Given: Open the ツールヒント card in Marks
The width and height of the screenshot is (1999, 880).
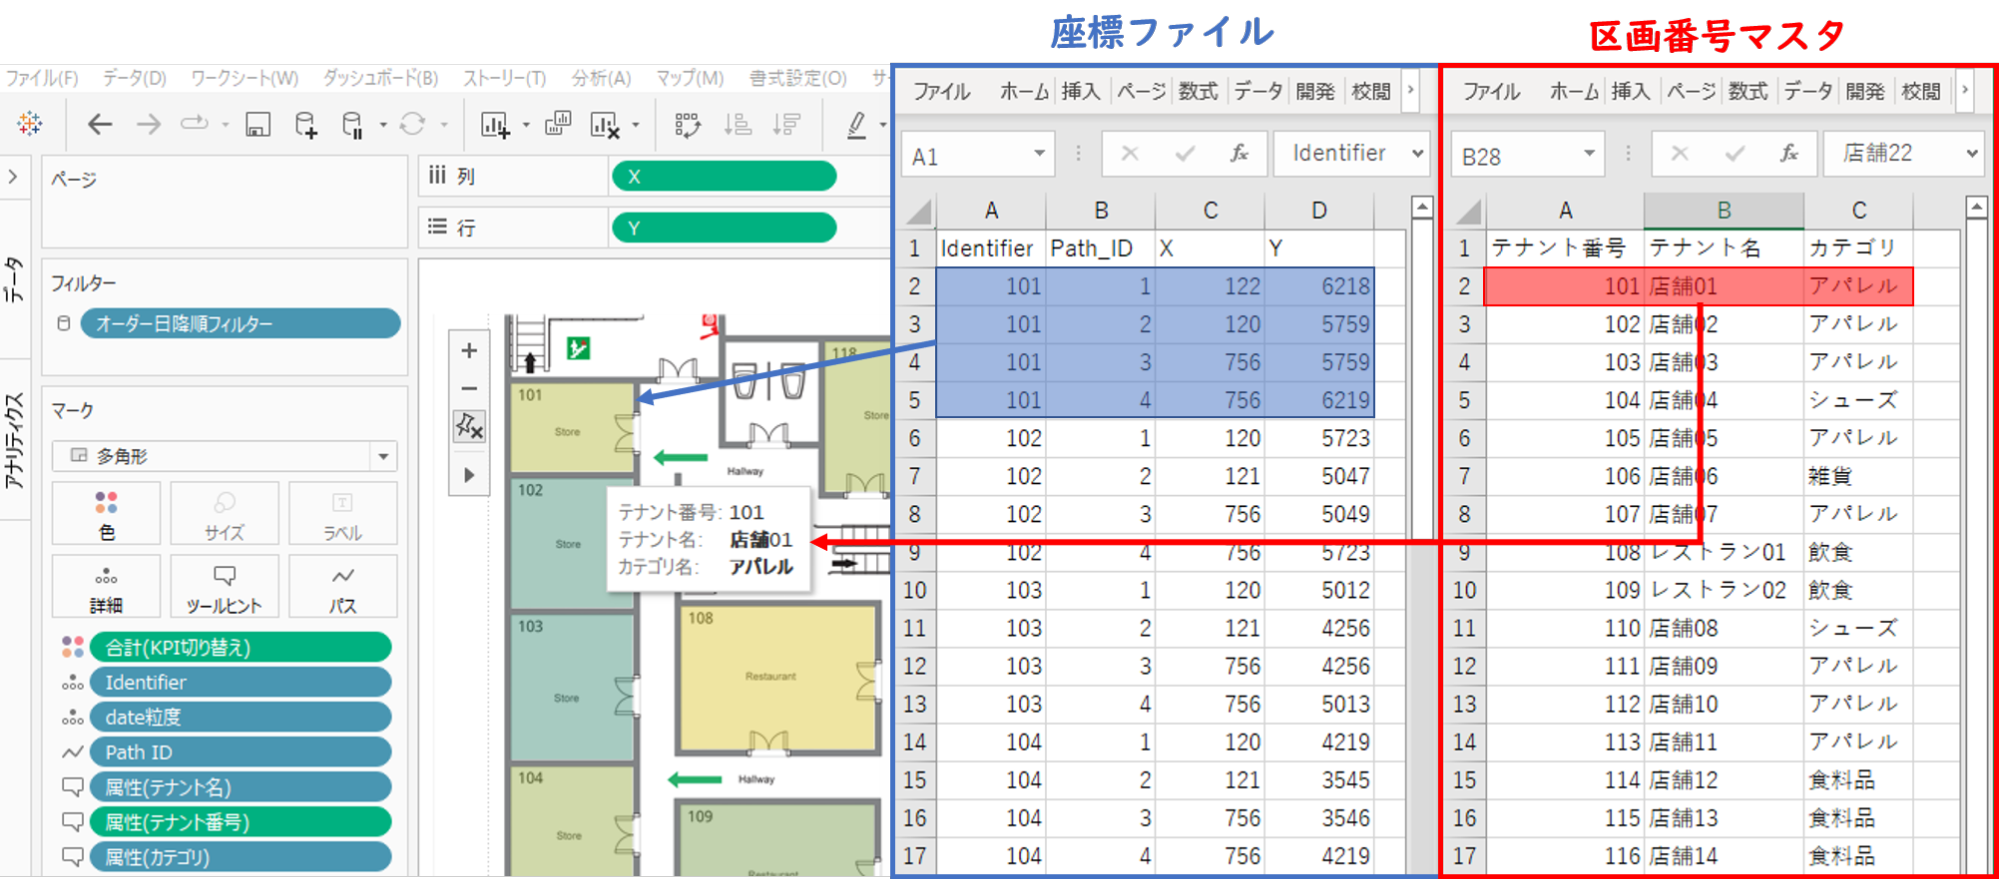Looking at the screenshot, I should [224, 588].
